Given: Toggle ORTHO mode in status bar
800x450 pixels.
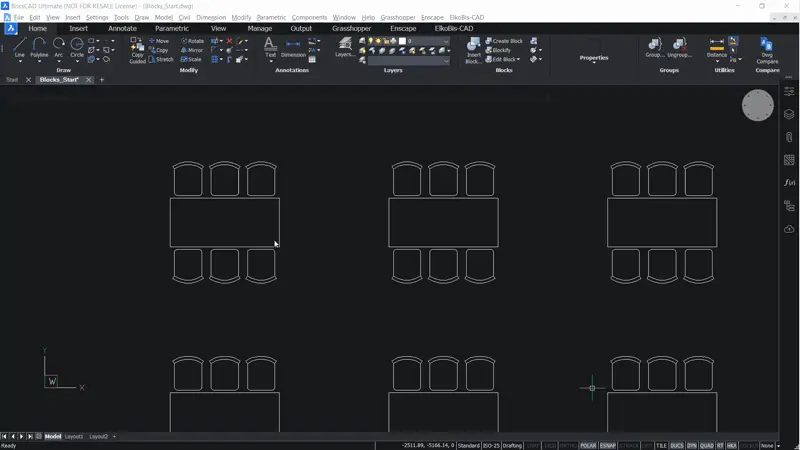Looking at the screenshot, I should [568, 445].
